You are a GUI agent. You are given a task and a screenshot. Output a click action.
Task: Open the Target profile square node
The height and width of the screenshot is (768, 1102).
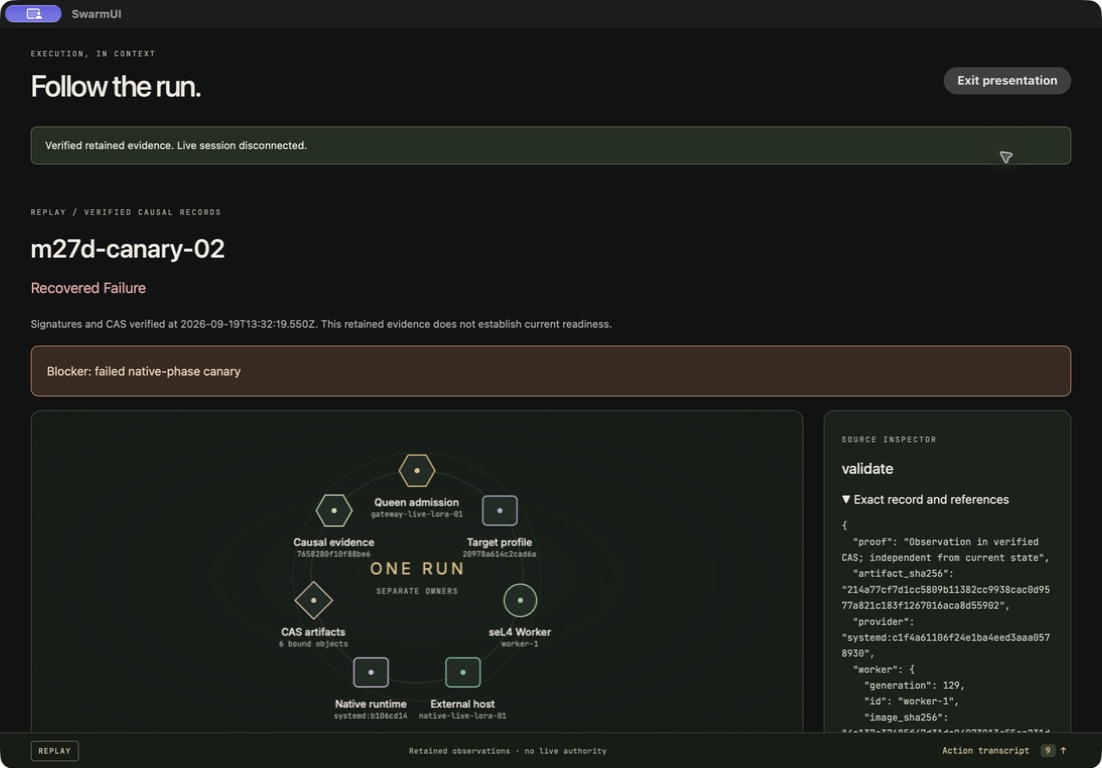point(500,511)
